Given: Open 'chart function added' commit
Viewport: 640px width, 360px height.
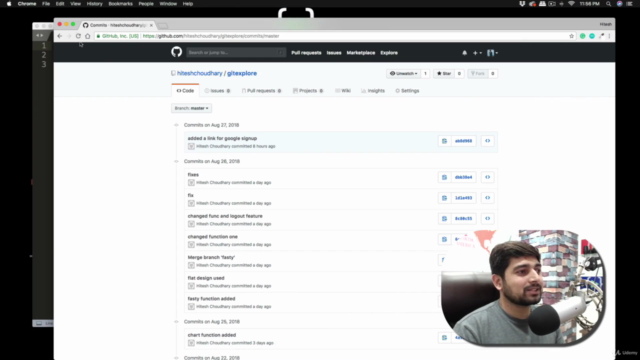Looking at the screenshot, I should [212, 335].
